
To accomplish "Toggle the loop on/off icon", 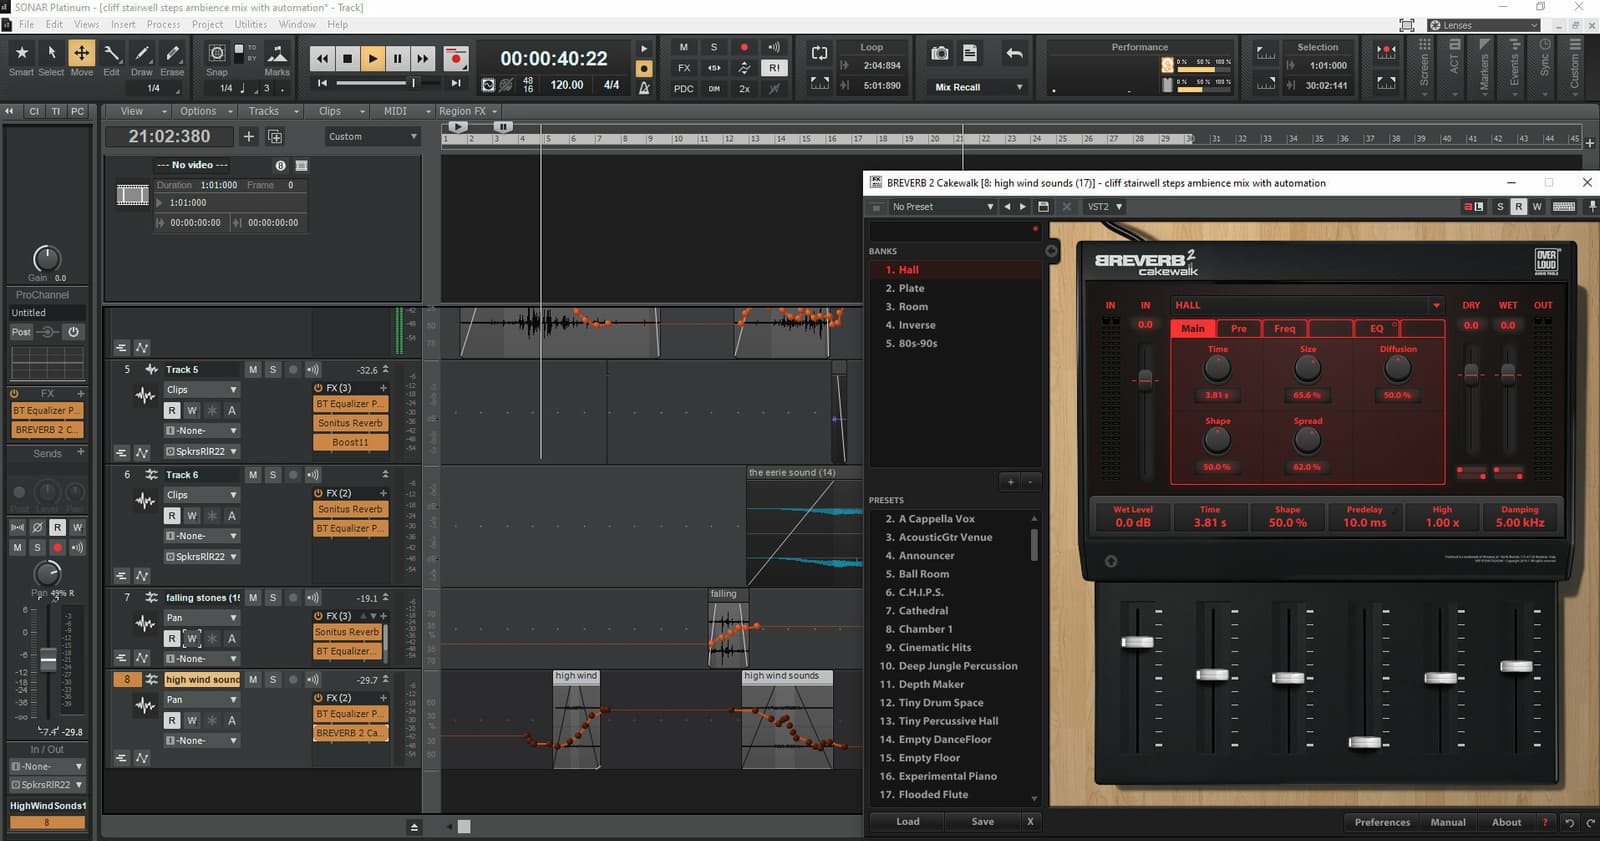I will point(819,53).
